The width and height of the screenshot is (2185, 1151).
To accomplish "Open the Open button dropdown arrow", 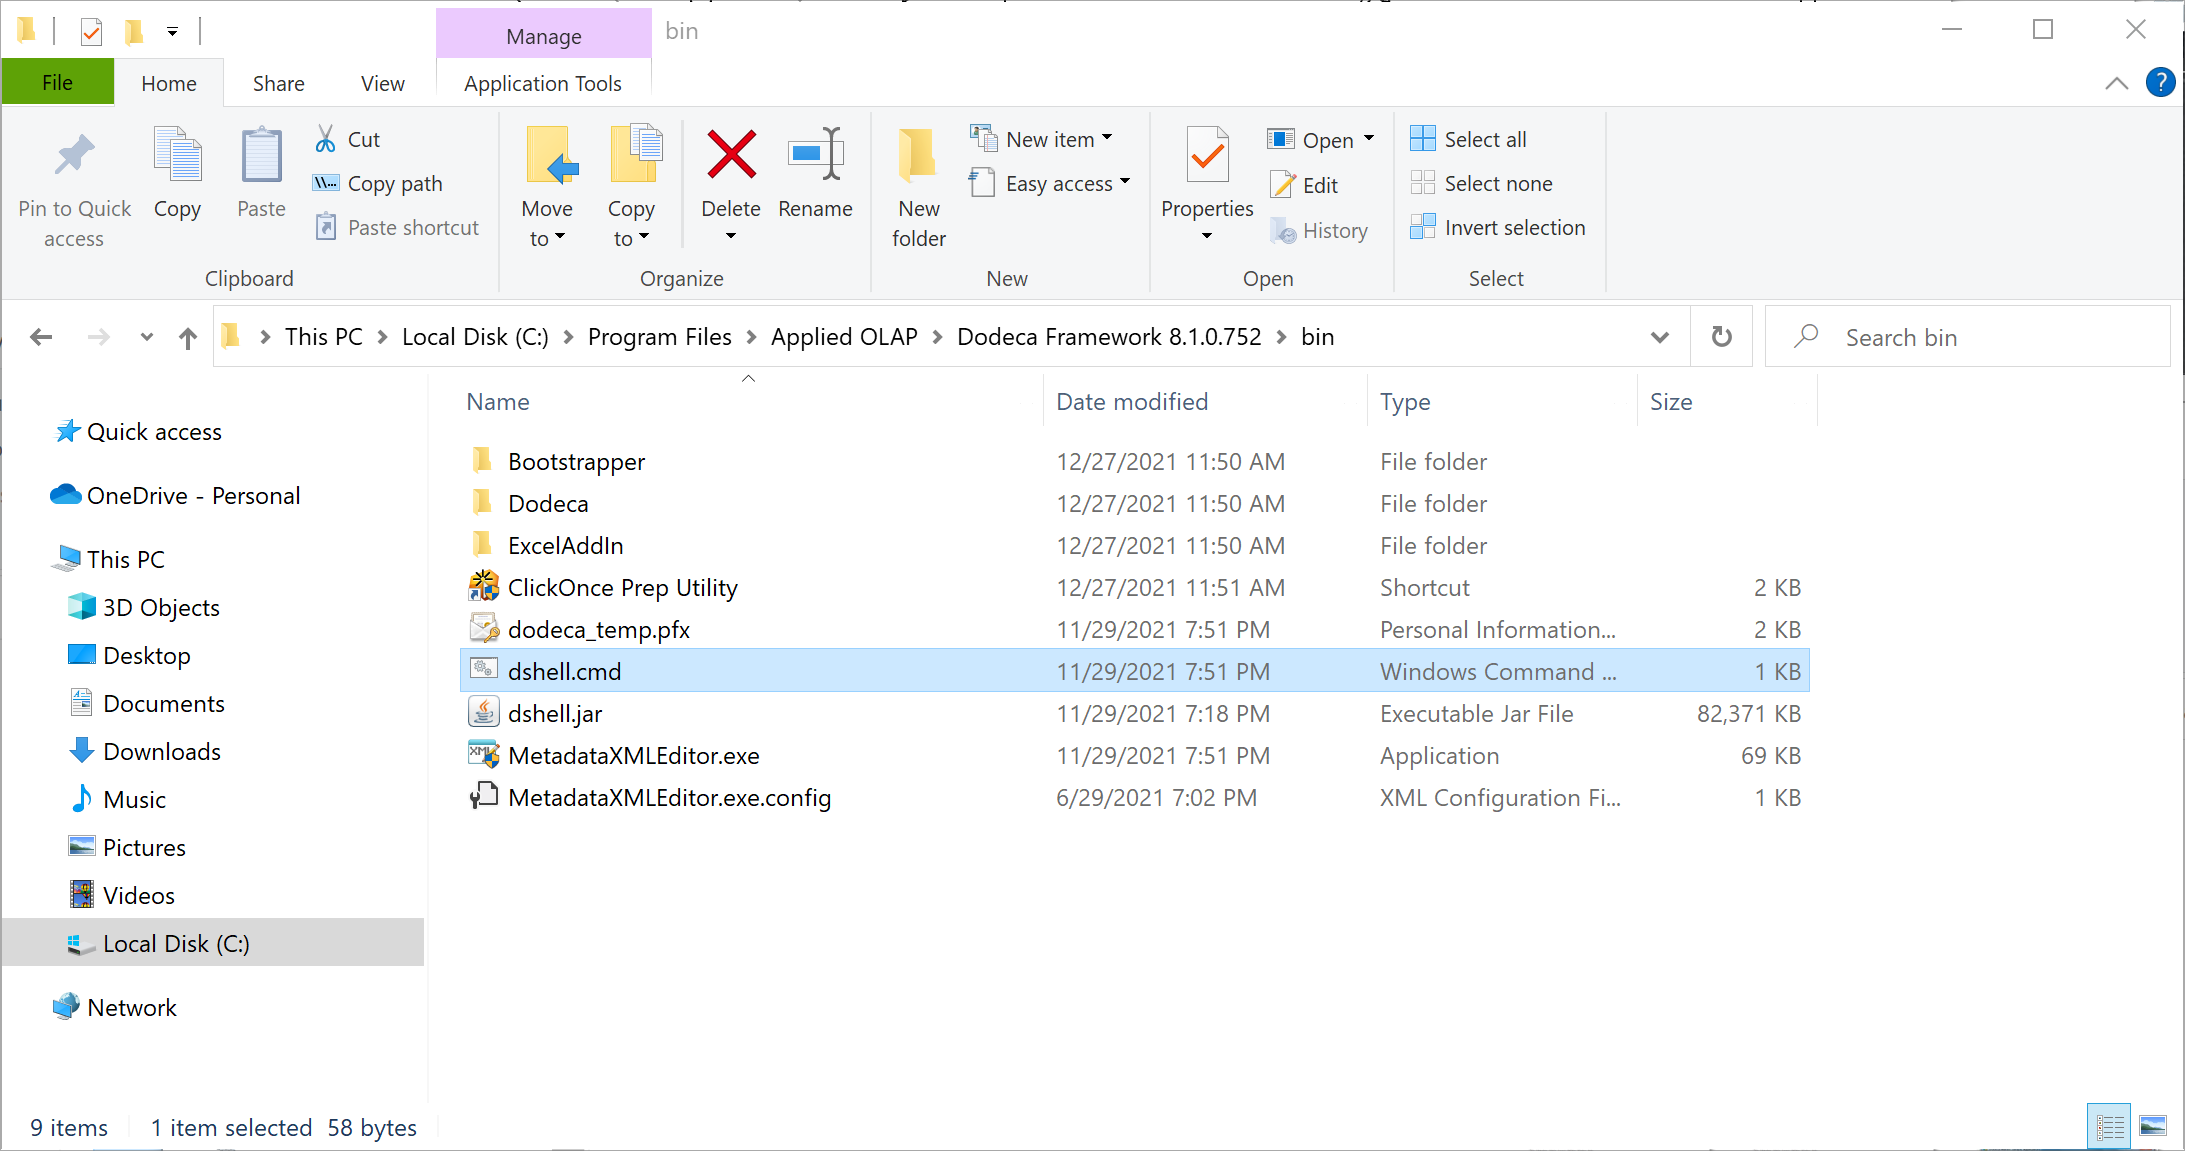I will 1369,139.
